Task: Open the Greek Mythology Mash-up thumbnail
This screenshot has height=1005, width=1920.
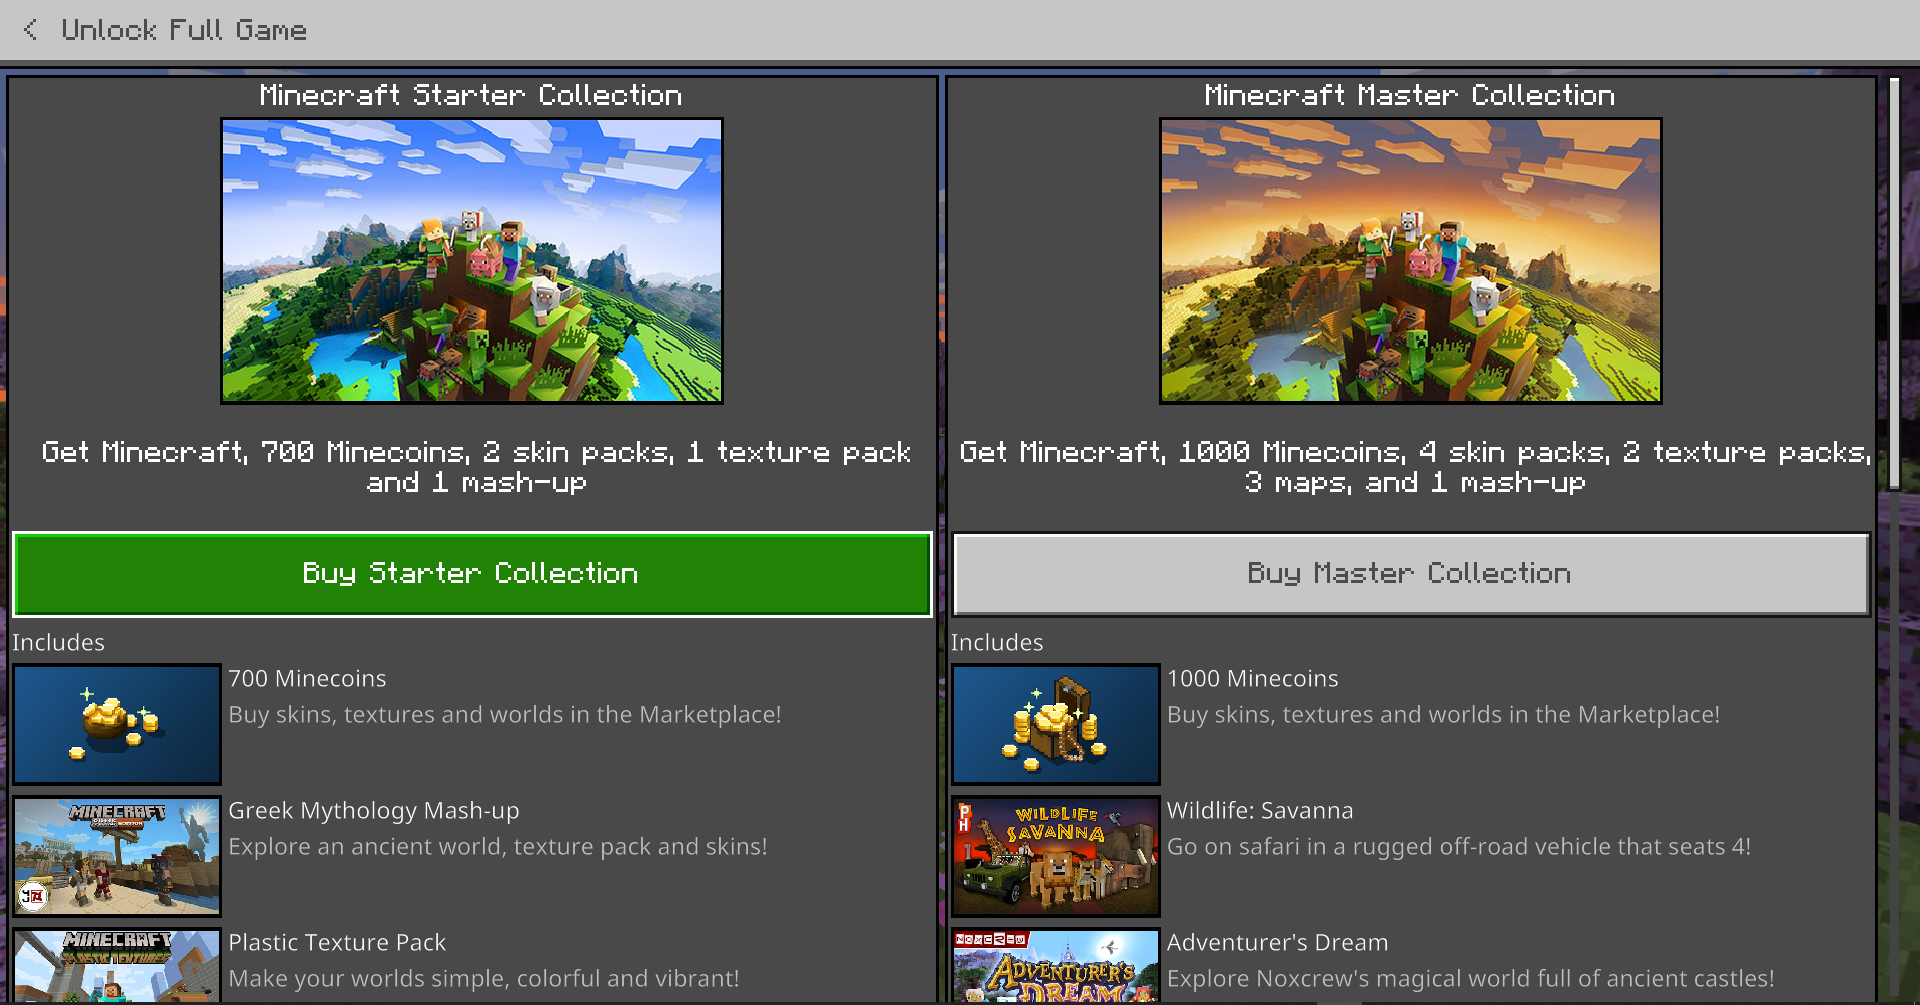Action: 117,856
